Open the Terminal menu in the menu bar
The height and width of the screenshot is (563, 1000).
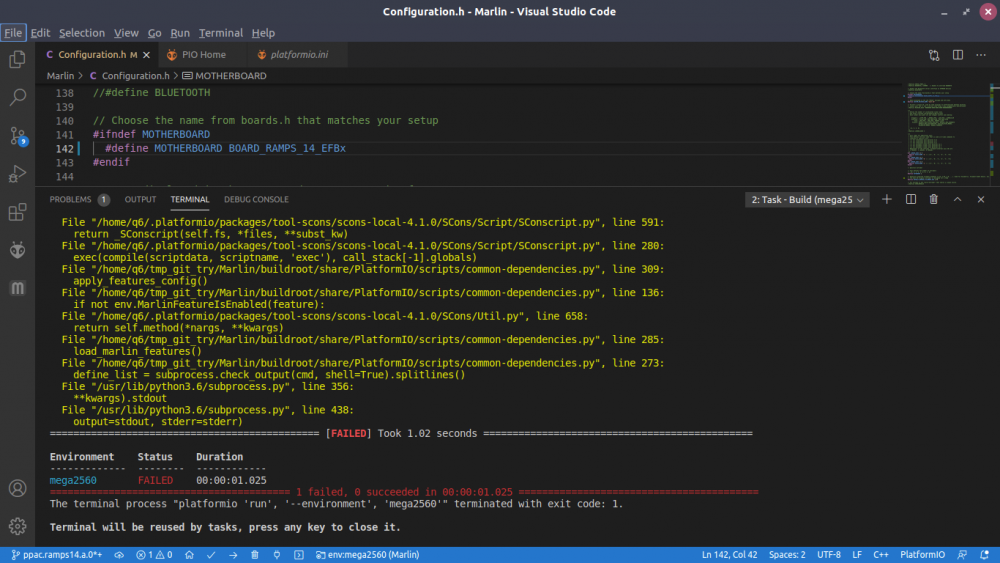tap(220, 33)
